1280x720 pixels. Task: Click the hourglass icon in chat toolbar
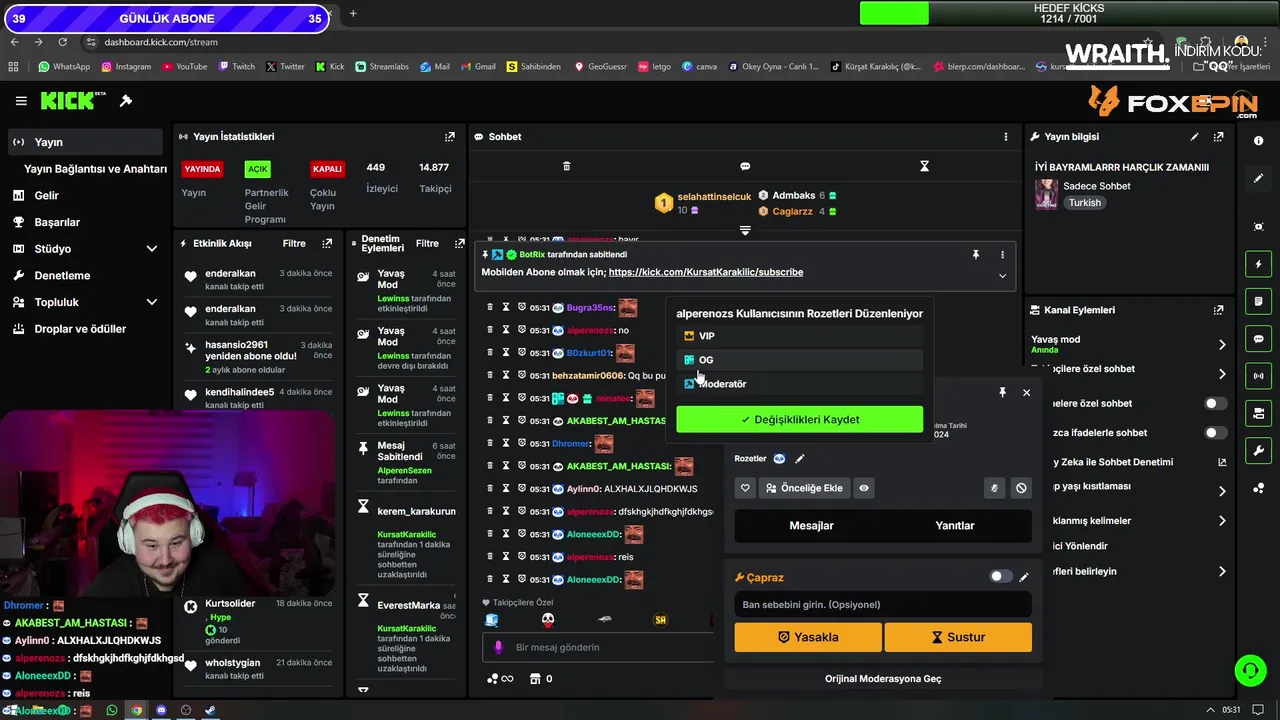(x=924, y=166)
